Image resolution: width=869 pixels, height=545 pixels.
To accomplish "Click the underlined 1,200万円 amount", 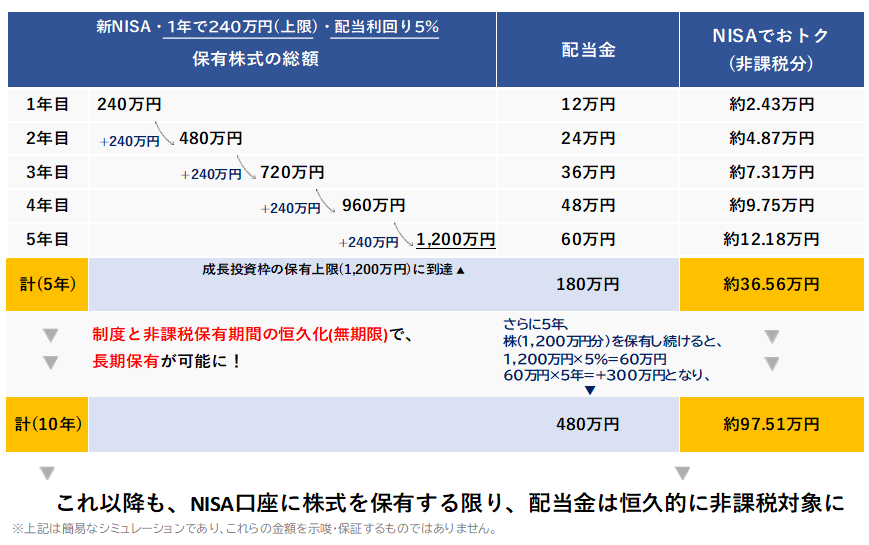I will point(456,240).
